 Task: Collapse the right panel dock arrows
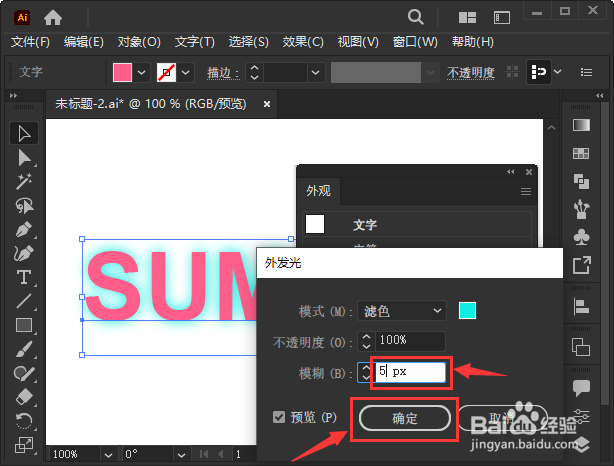(600, 96)
